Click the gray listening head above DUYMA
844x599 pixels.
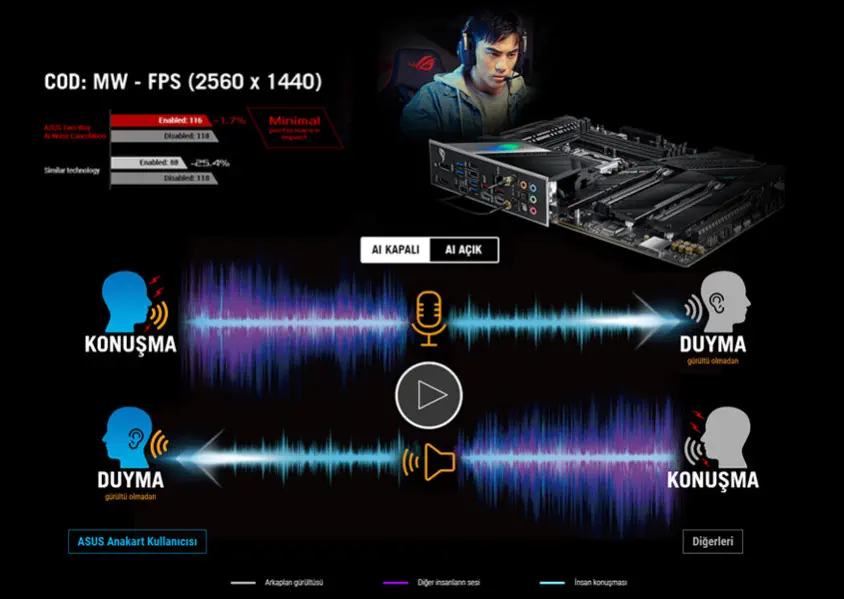tap(719, 301)
